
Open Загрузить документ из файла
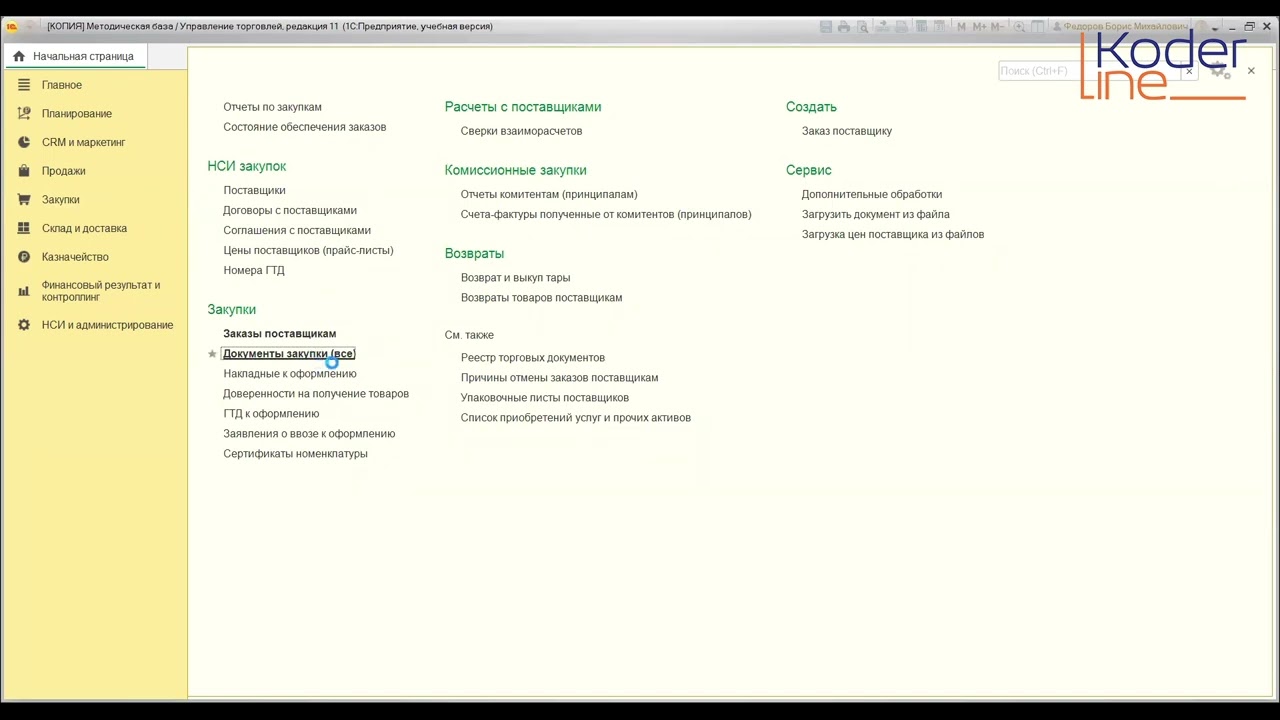tap(876, 214)
